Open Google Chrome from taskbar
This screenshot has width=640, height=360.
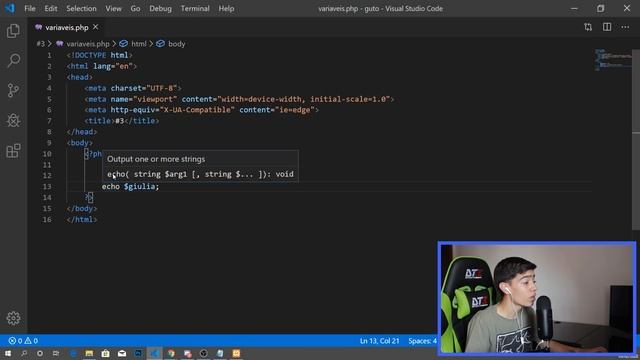(x=171, y=353)
